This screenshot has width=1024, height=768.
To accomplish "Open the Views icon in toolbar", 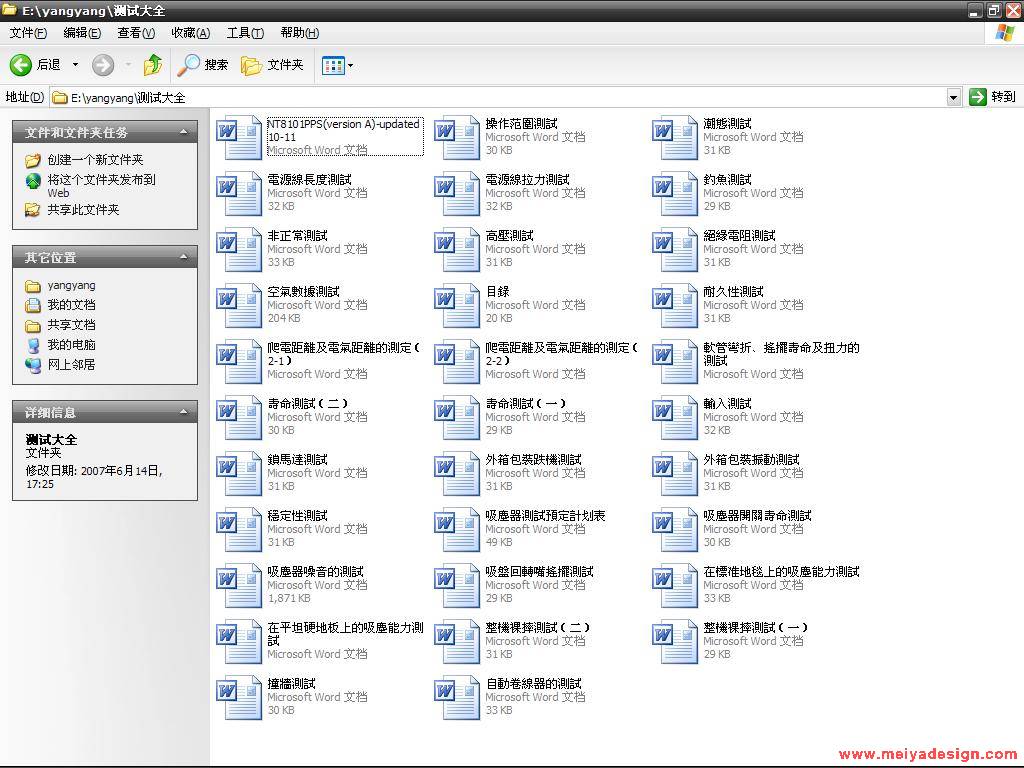I will point(333,65).
